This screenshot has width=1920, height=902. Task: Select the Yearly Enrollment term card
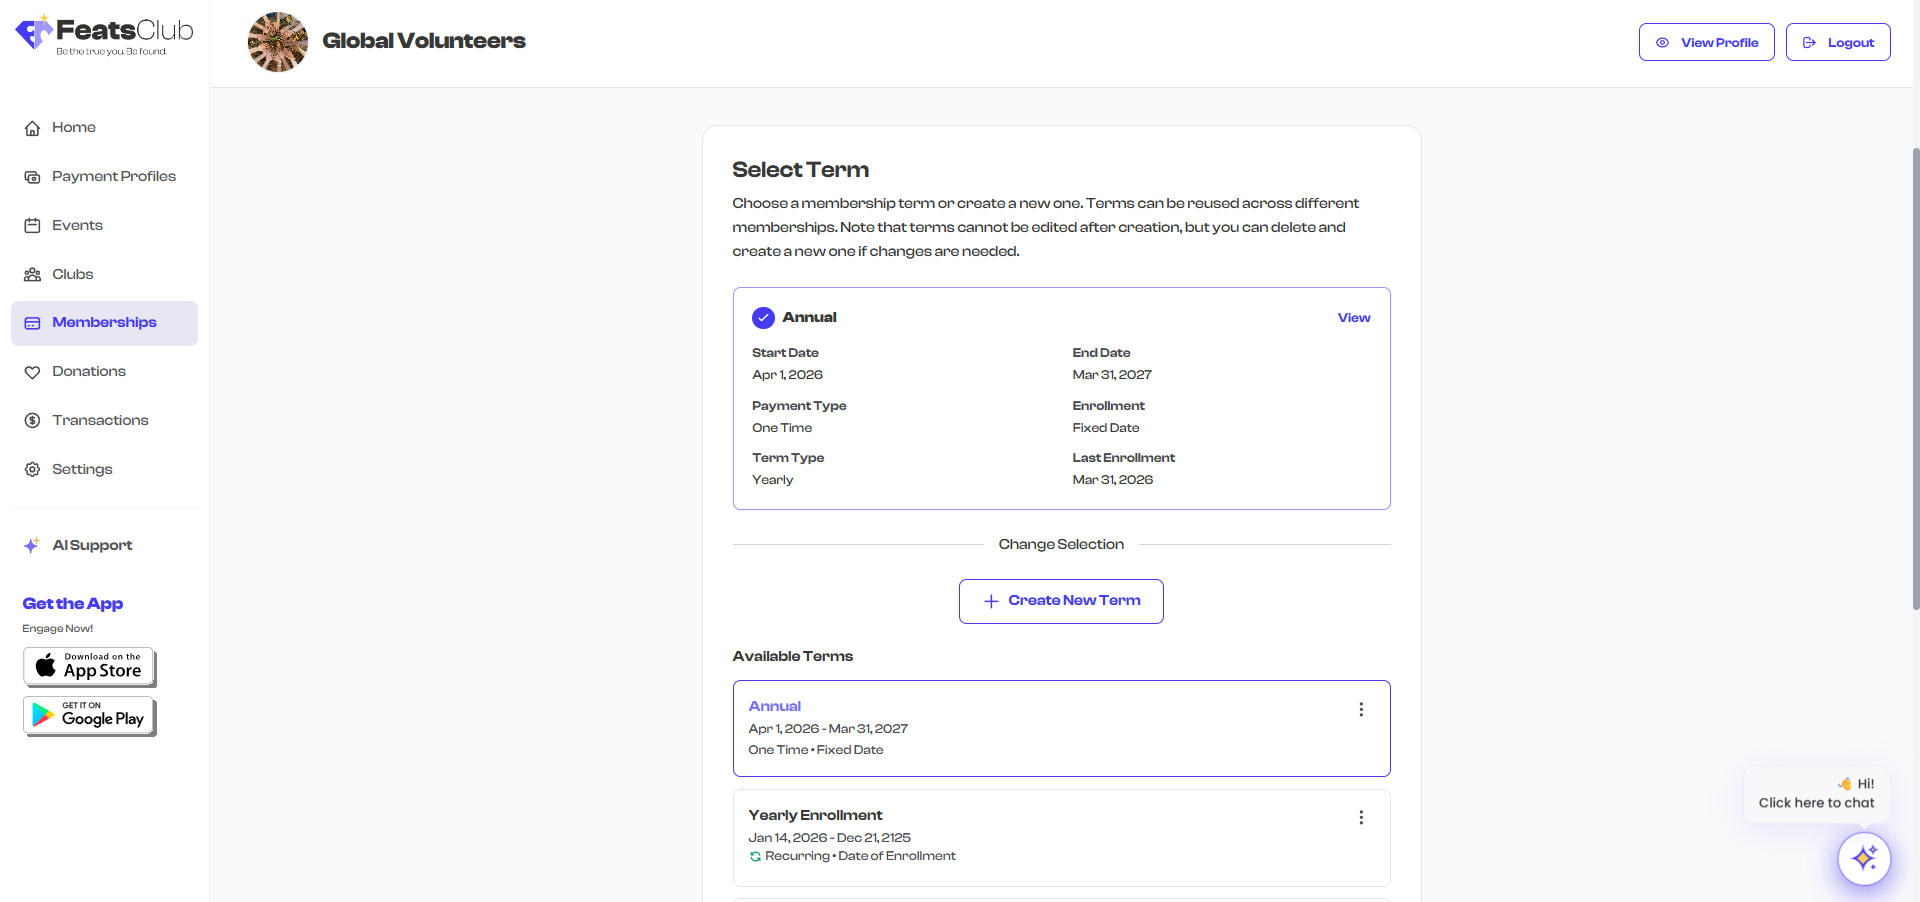[1061, 838]
